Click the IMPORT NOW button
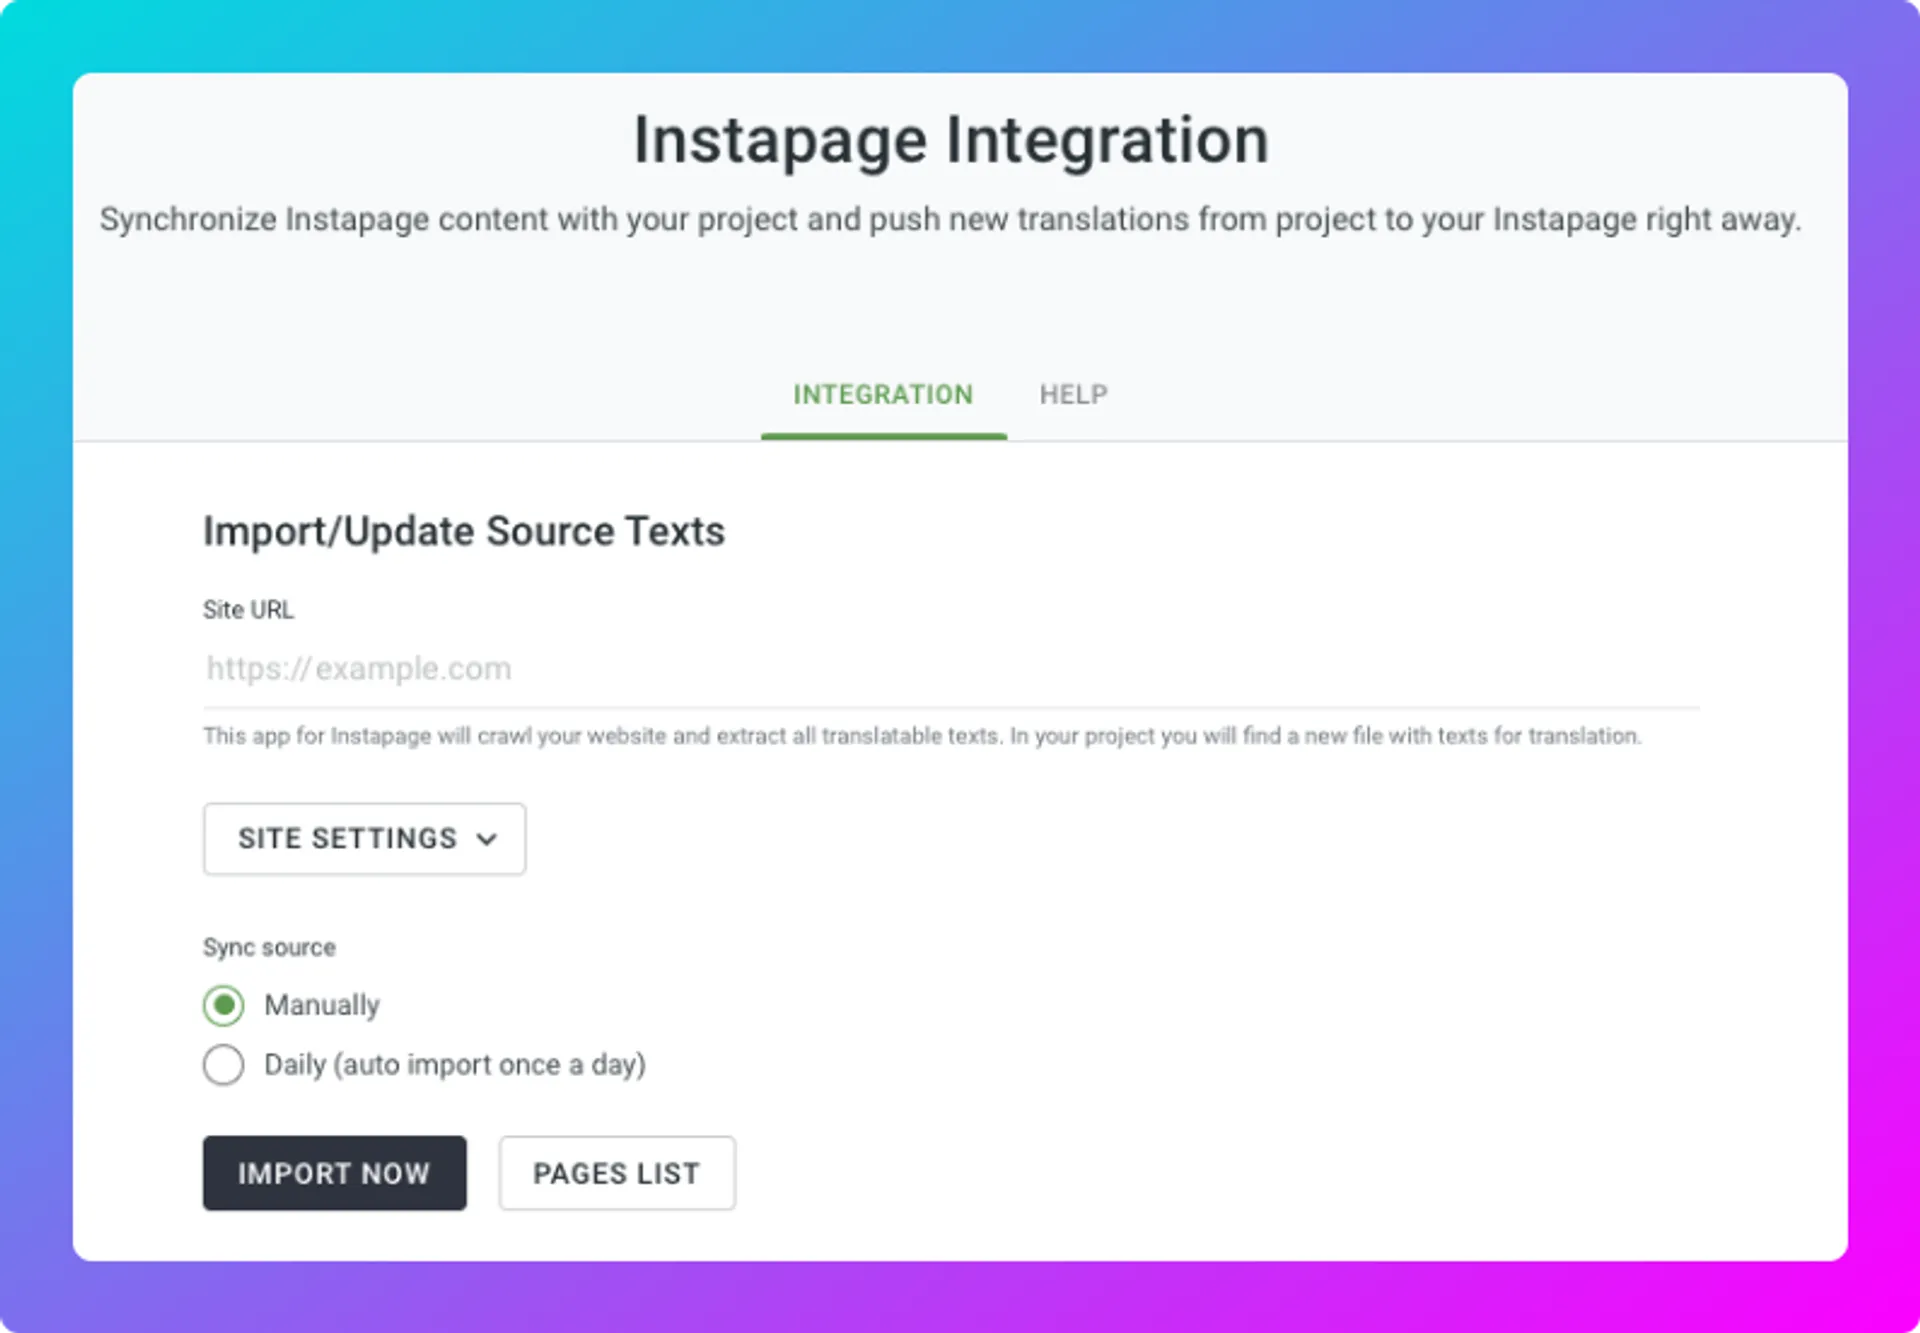 [x=334, y=1173]
